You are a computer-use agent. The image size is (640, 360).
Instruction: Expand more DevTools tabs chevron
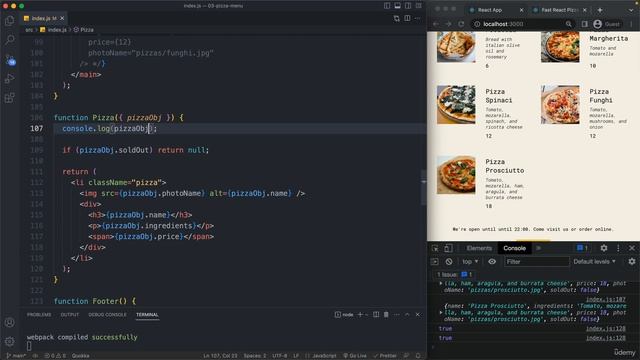(x=538, y=248)
